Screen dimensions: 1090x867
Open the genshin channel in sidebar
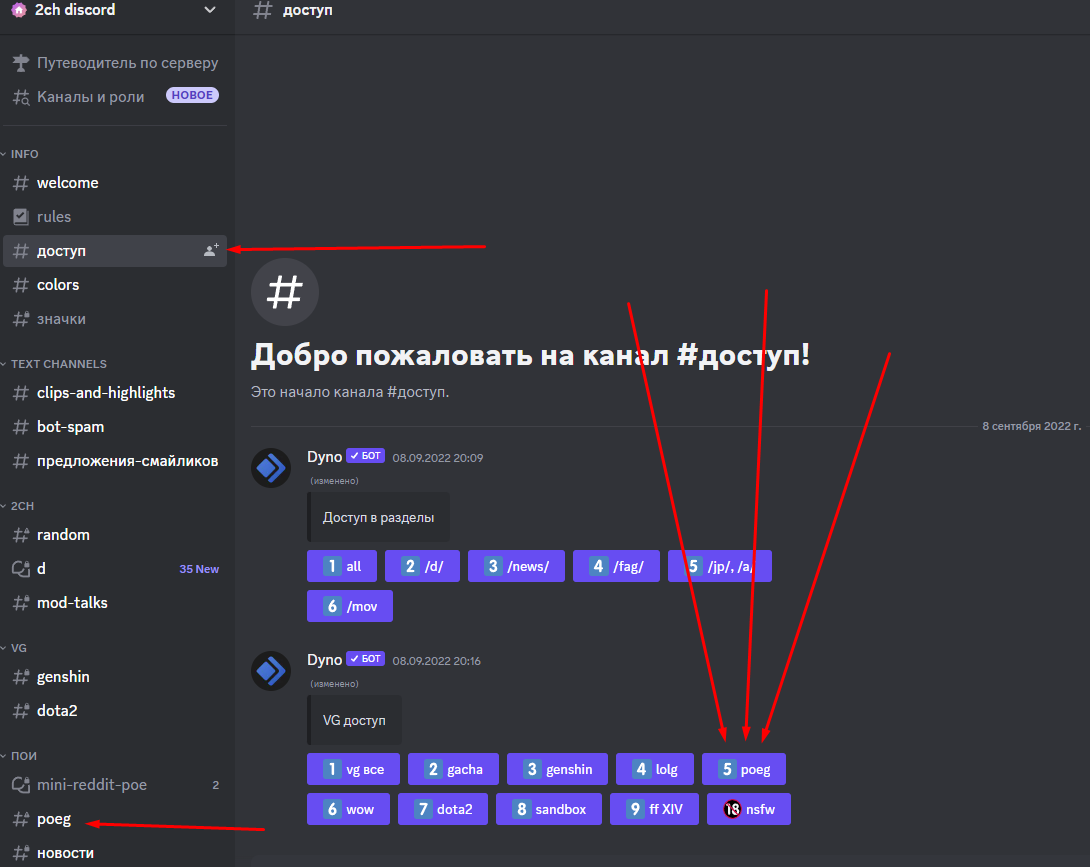[115, 676]
